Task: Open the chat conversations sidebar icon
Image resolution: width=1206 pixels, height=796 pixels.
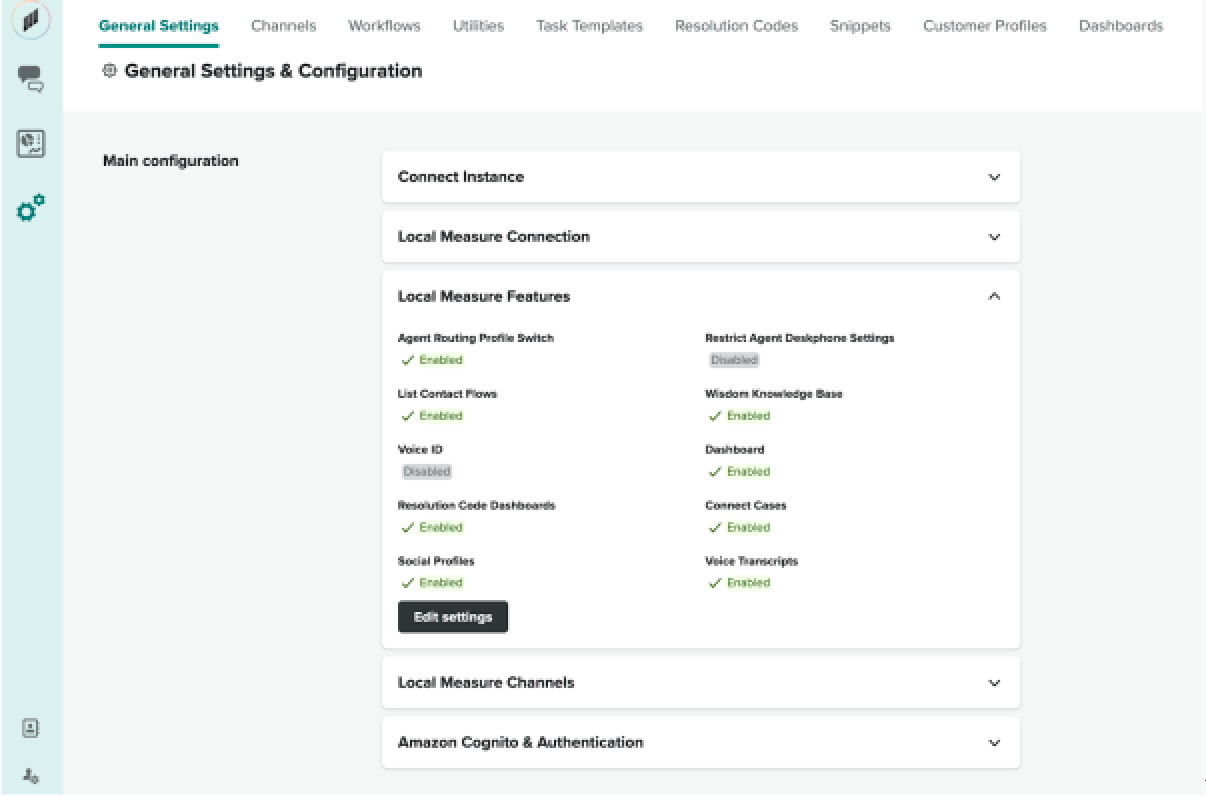Action: [x=31, y=79]
